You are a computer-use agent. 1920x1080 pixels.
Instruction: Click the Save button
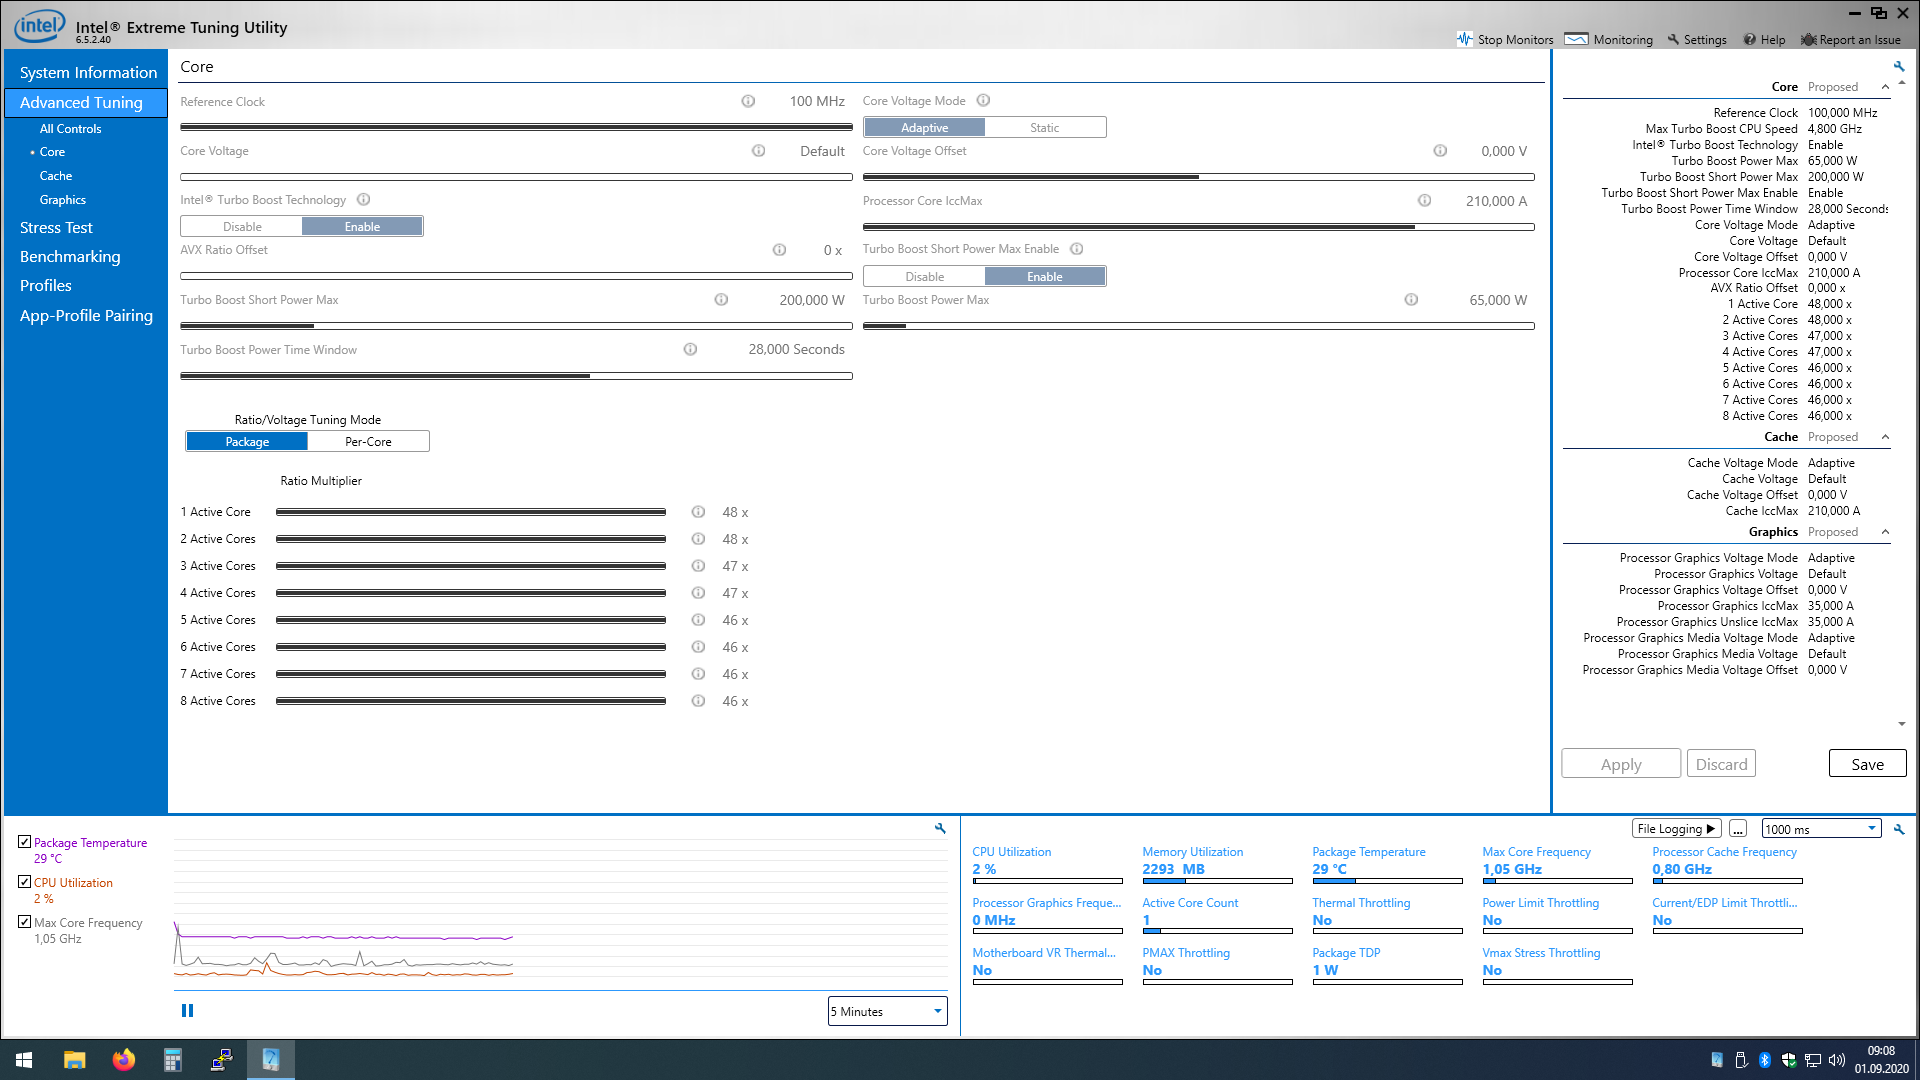(x=1866, y=764)
